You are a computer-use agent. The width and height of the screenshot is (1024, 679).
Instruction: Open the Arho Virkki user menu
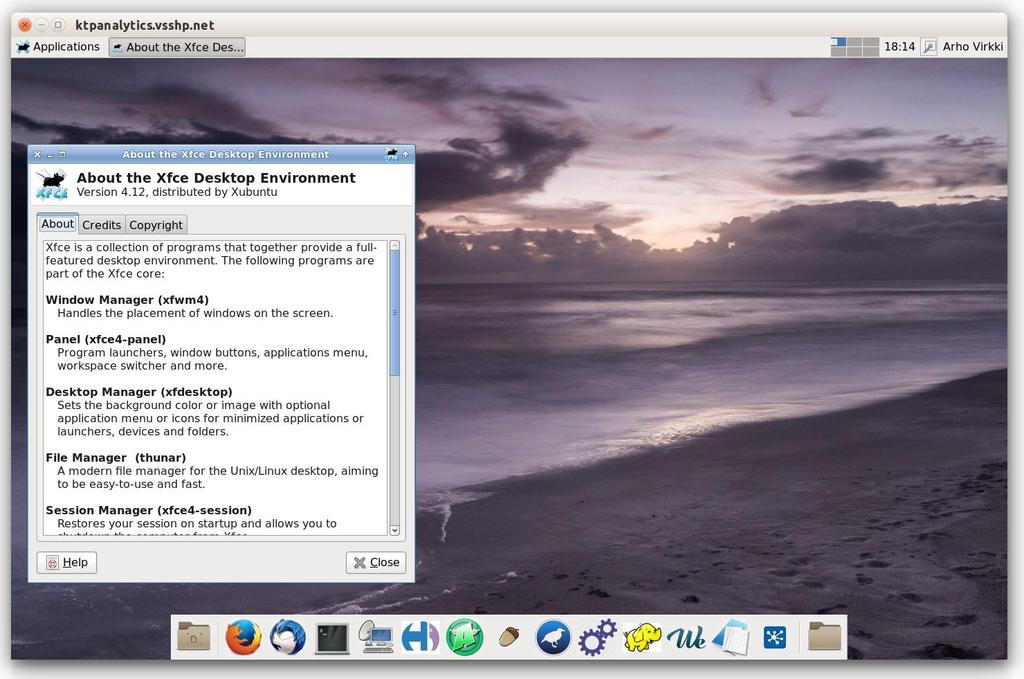pyautogui.click(x=972, y=47)
